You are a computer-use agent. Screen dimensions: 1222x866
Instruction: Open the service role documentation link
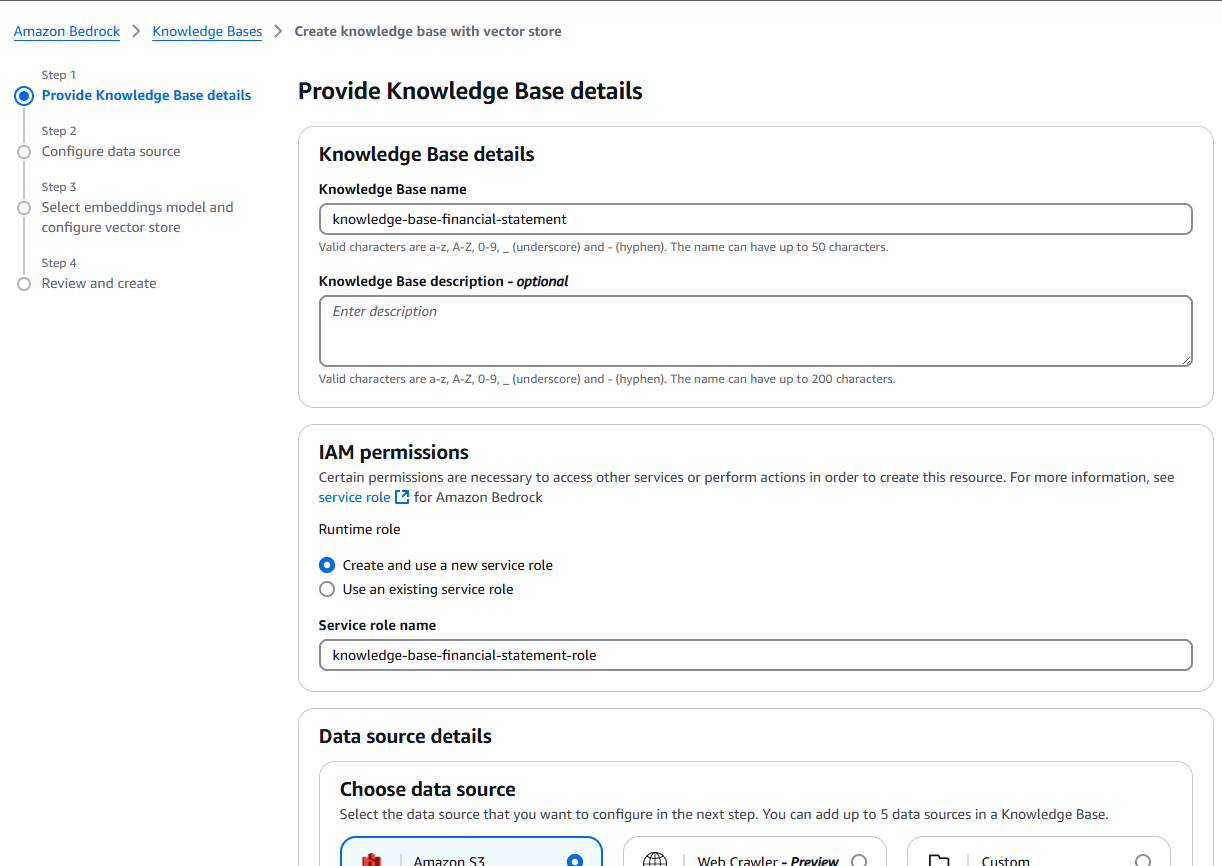tap(354, 497)
